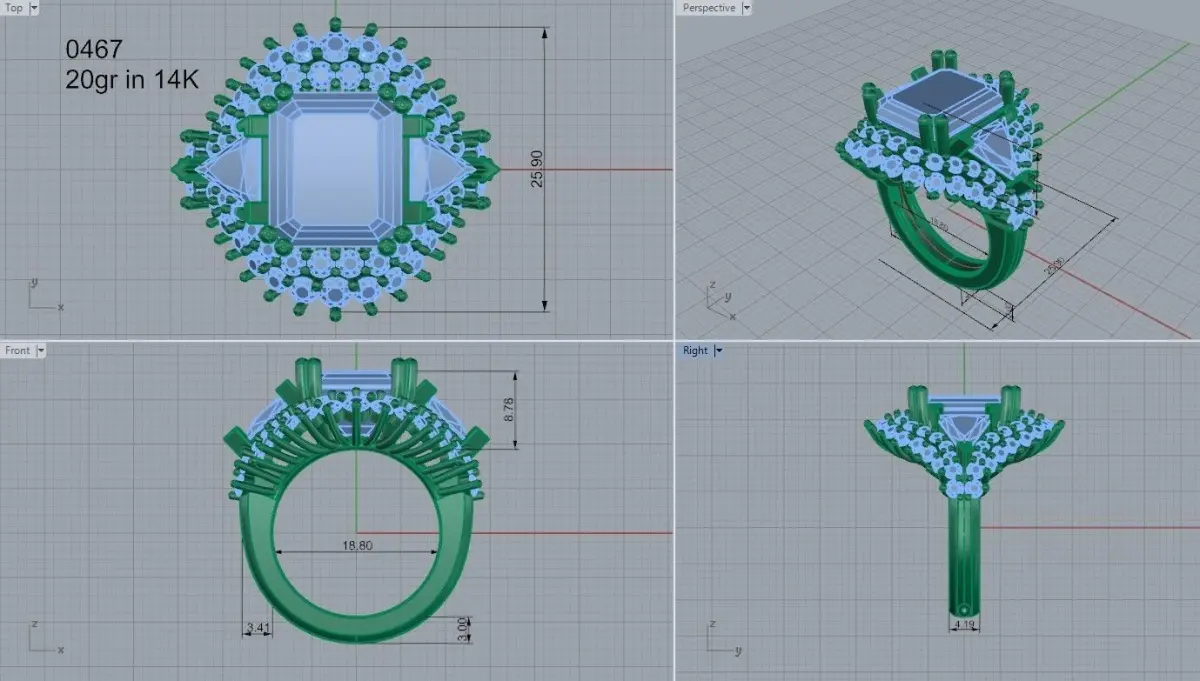The image size is (1200, 681).
Task: Select the 3.00 shank thickness dimension
Action: 461,628
